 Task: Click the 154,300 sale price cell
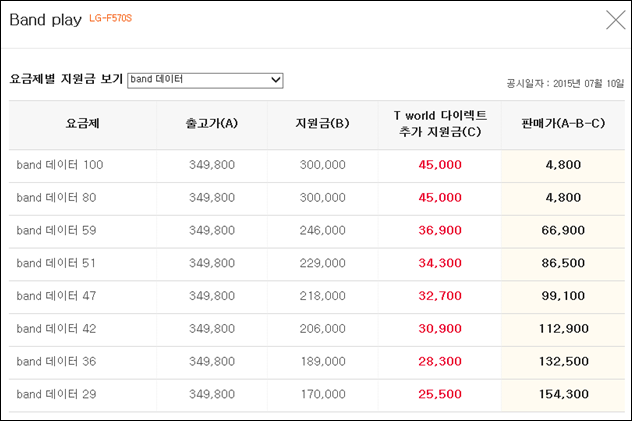pyautogui.click(x=563, y=394)
